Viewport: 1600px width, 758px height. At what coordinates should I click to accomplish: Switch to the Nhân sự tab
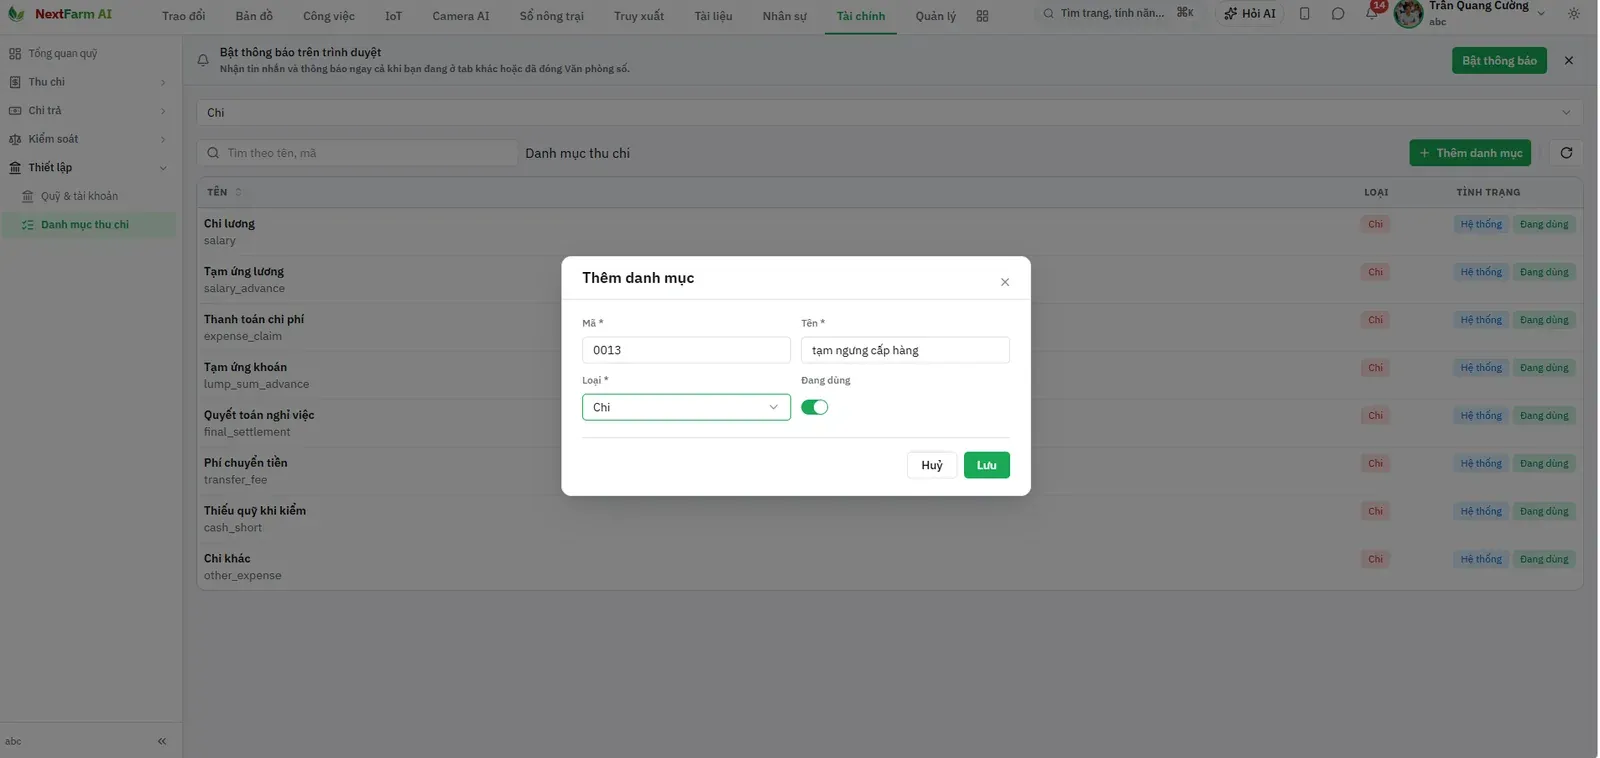click(784, 16)
